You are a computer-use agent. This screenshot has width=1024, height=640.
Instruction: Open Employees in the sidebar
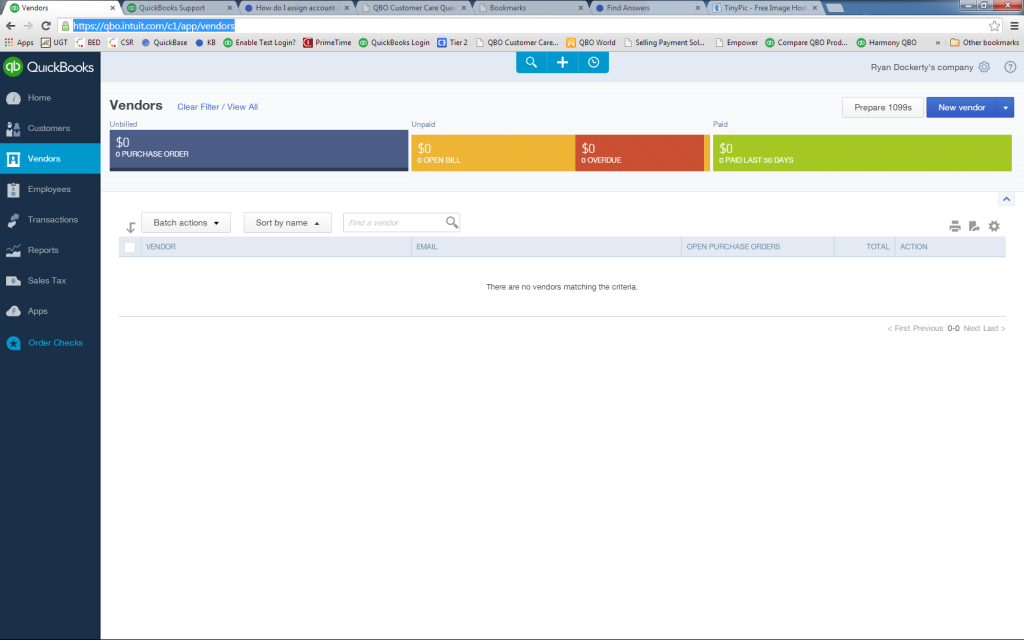click(50, 189)
